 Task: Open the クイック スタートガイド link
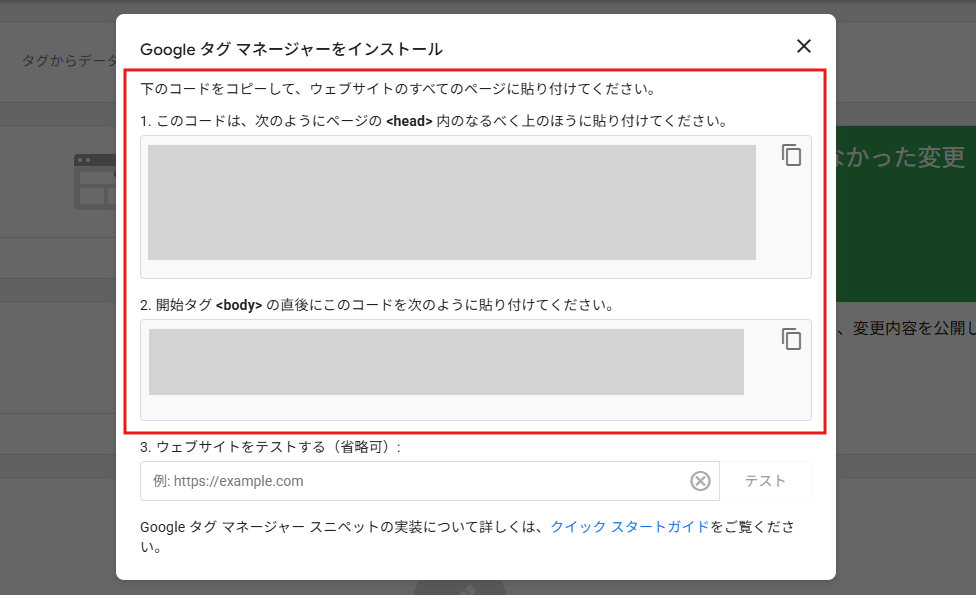click(x=630, y=527)
